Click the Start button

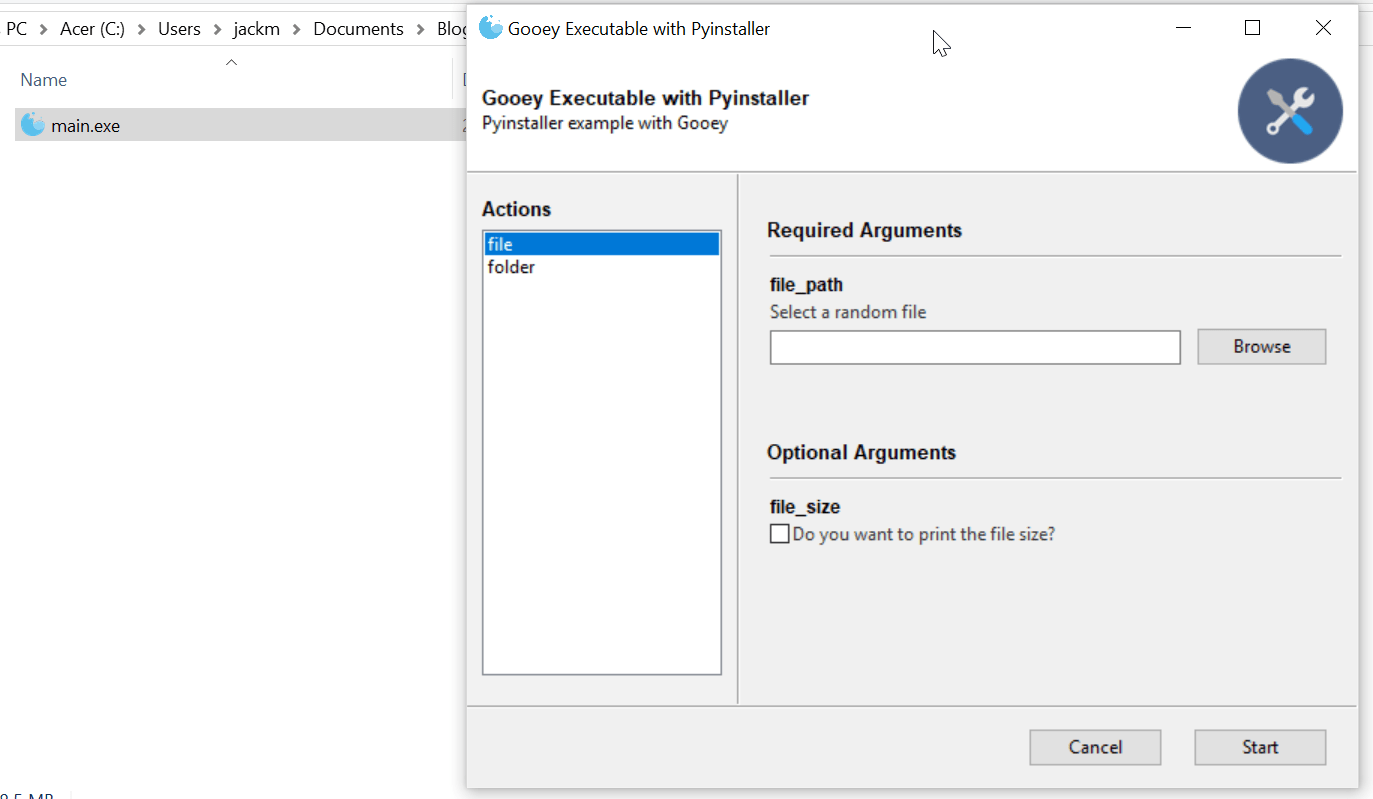point(1260,747)
